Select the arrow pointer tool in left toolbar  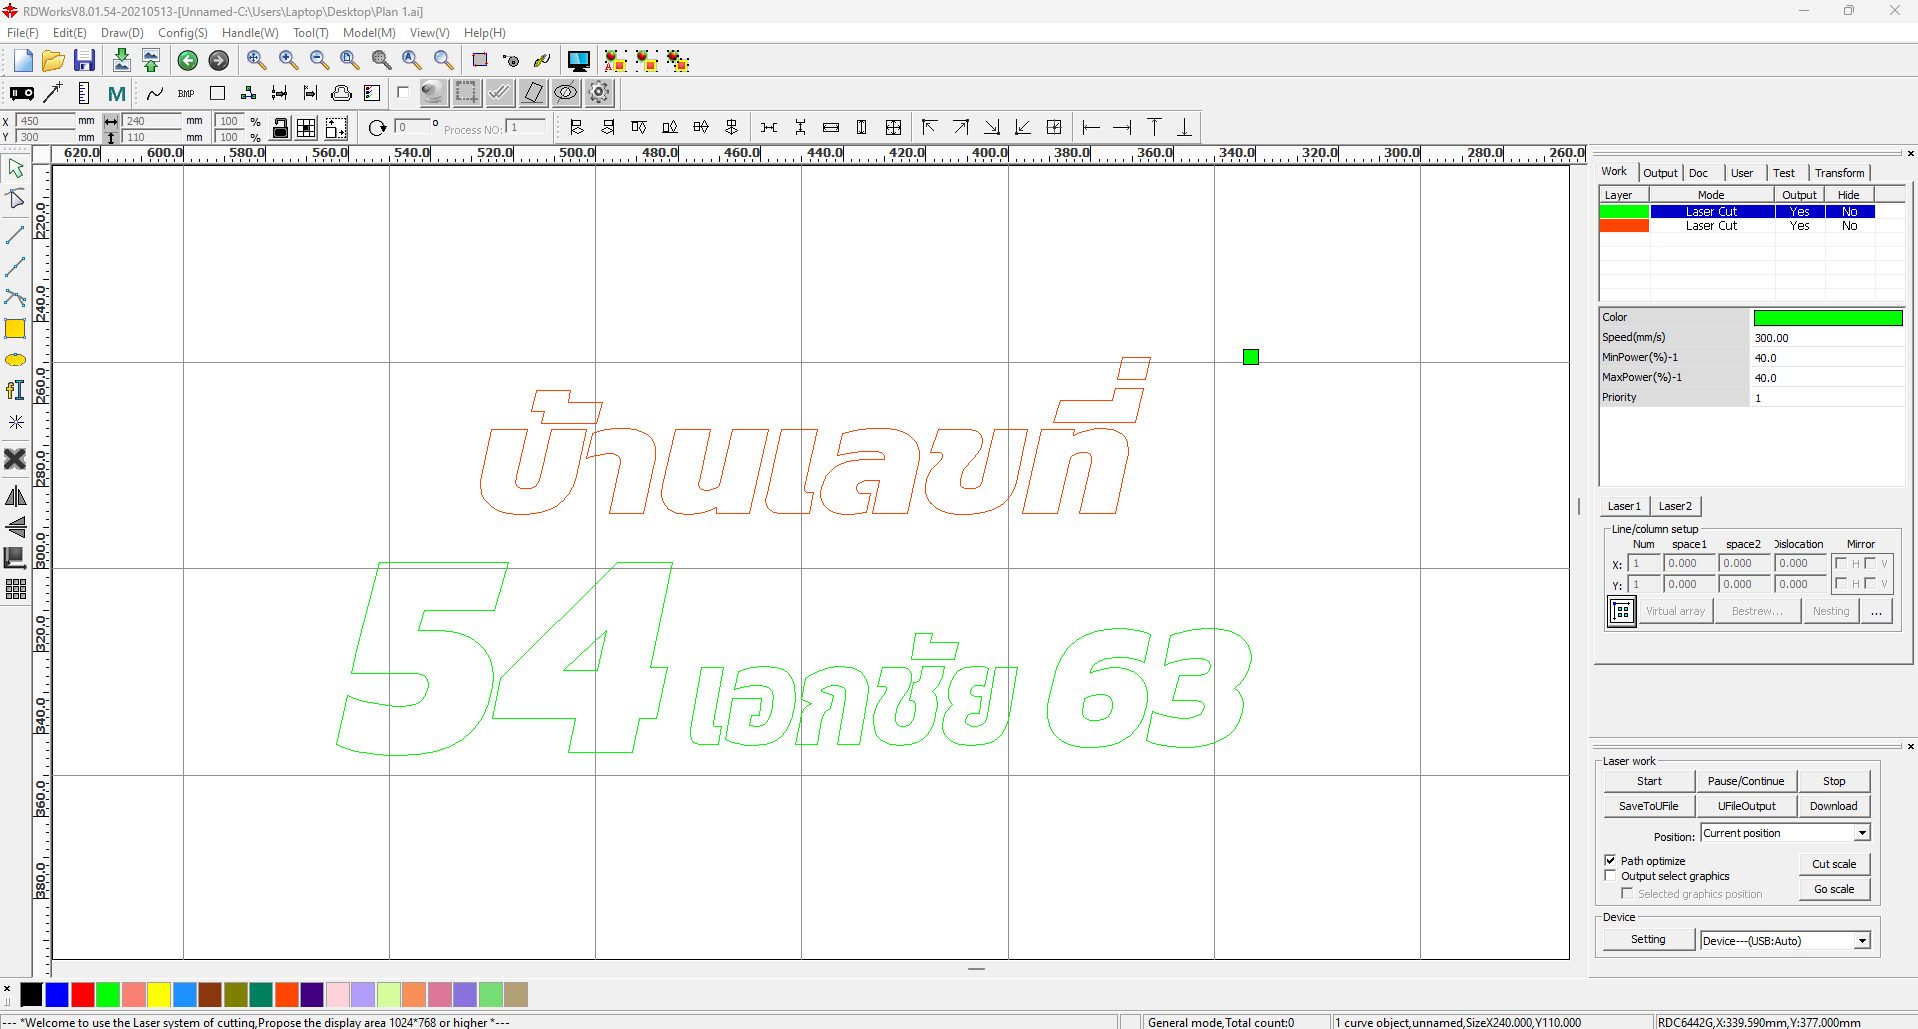coord(15,168)
